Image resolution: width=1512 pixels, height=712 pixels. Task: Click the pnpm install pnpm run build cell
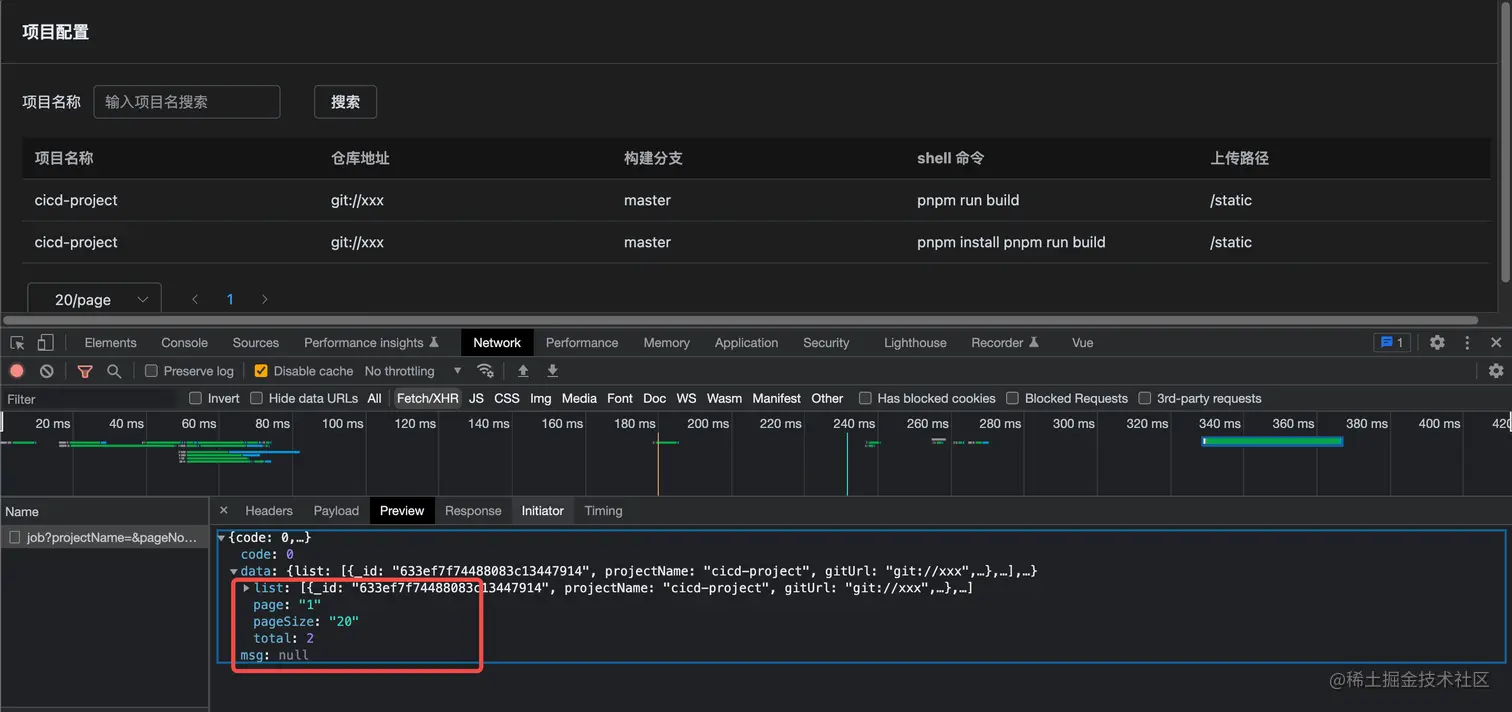tap(1011, 242)
